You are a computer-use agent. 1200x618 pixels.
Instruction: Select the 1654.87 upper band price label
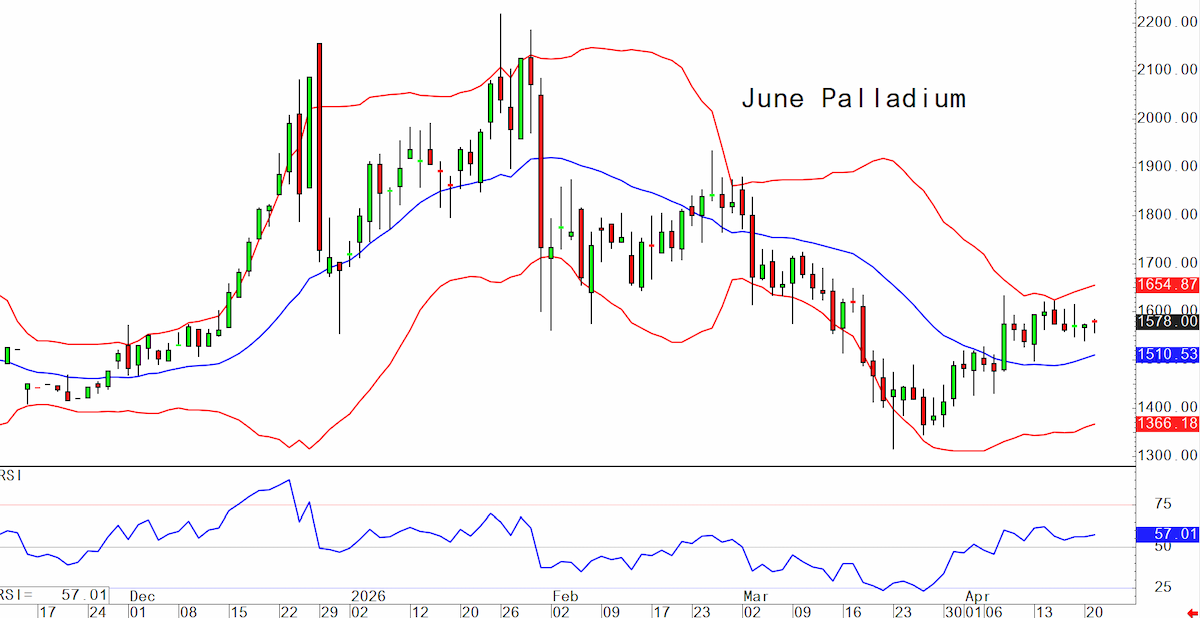click(x=1167, y=285)
